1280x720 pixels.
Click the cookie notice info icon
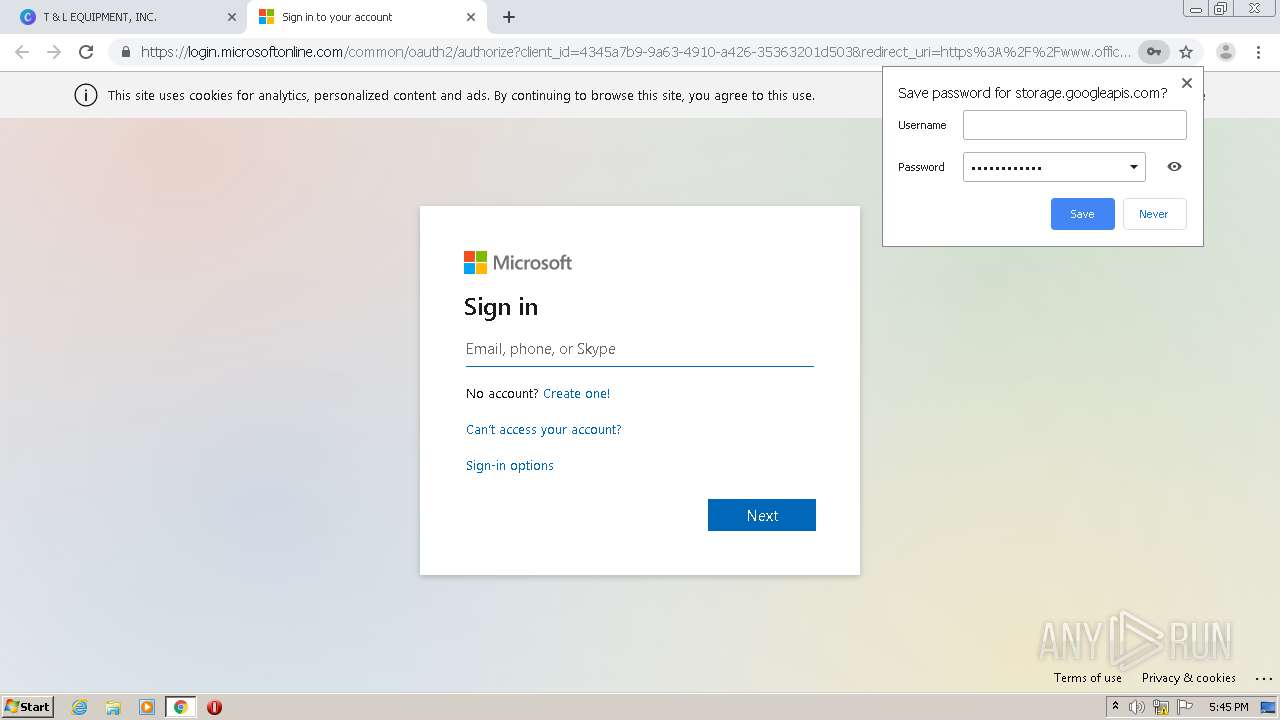point(86,95)
